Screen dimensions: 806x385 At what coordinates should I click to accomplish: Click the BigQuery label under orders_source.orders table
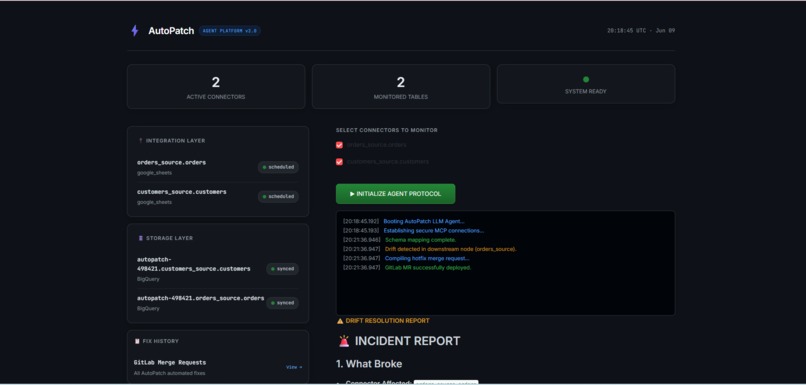(x=148, y=309)
